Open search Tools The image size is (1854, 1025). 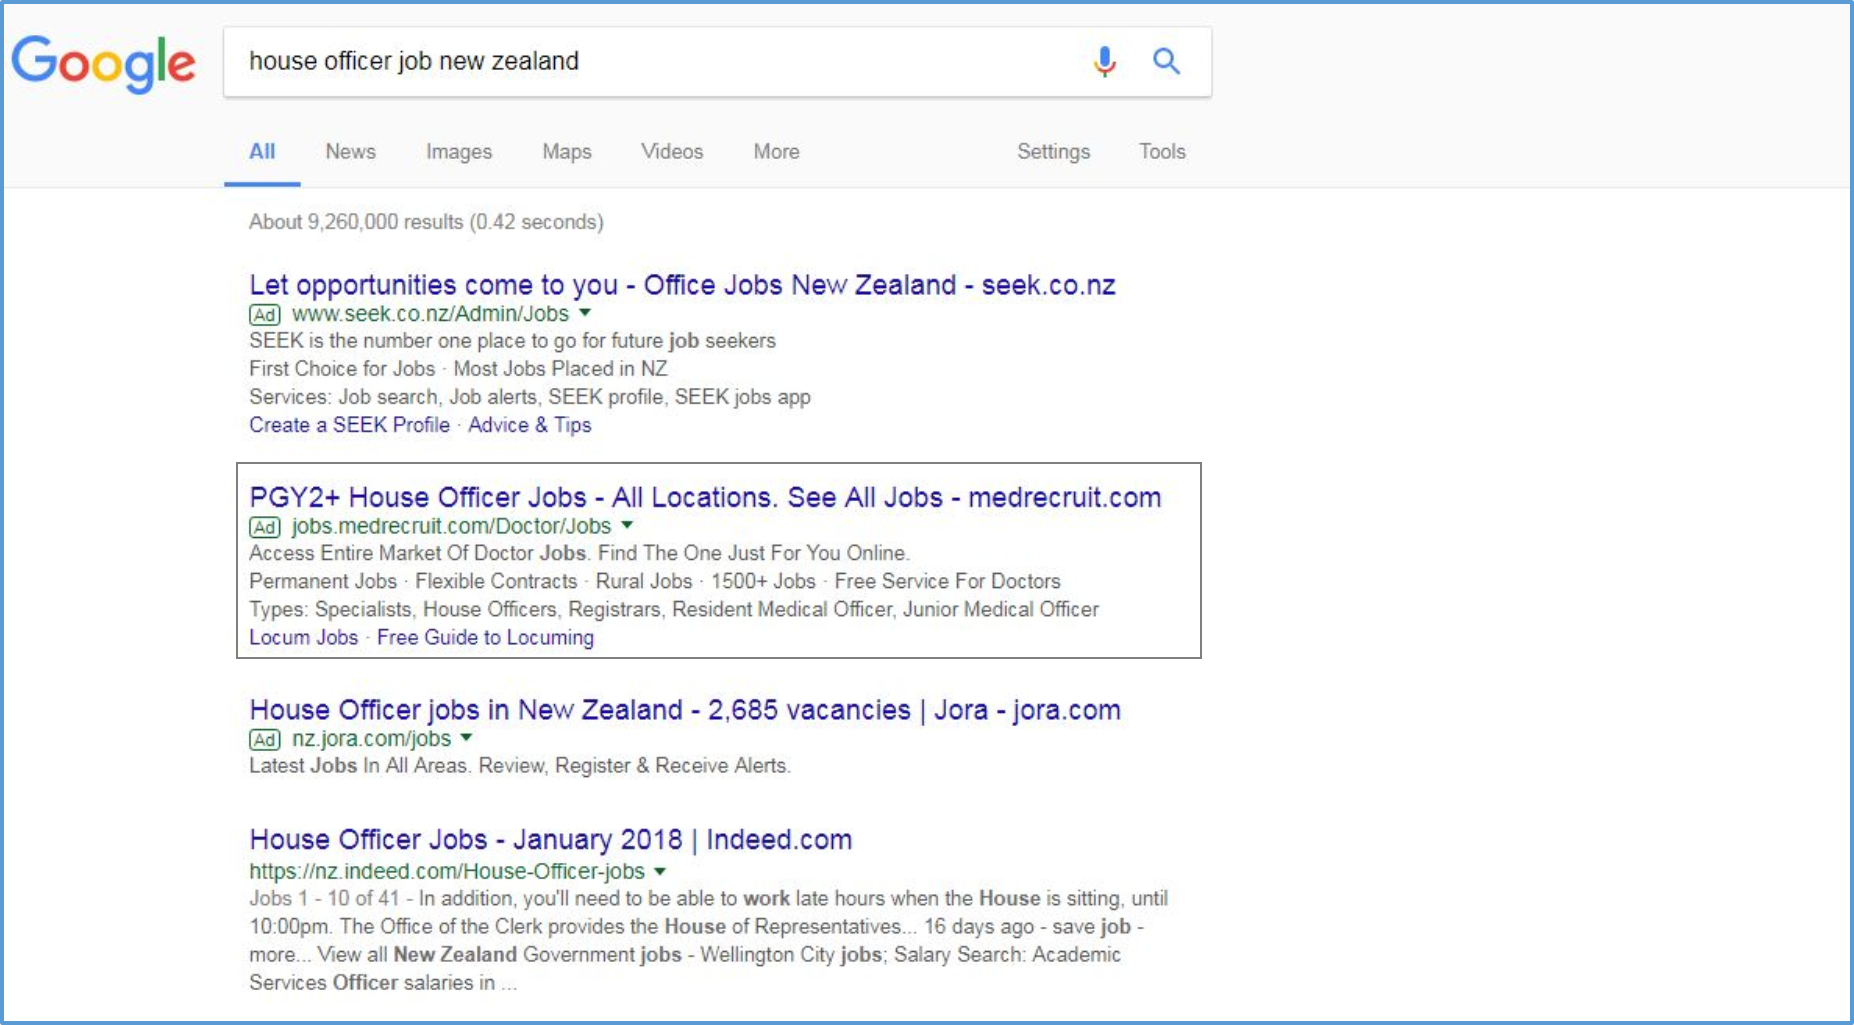pos(1162,152)
